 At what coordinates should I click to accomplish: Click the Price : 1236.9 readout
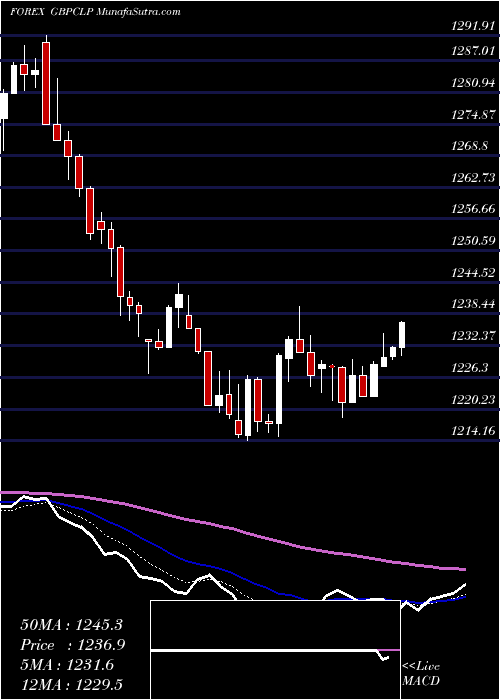pyautogui.click(x=72, y=645)
